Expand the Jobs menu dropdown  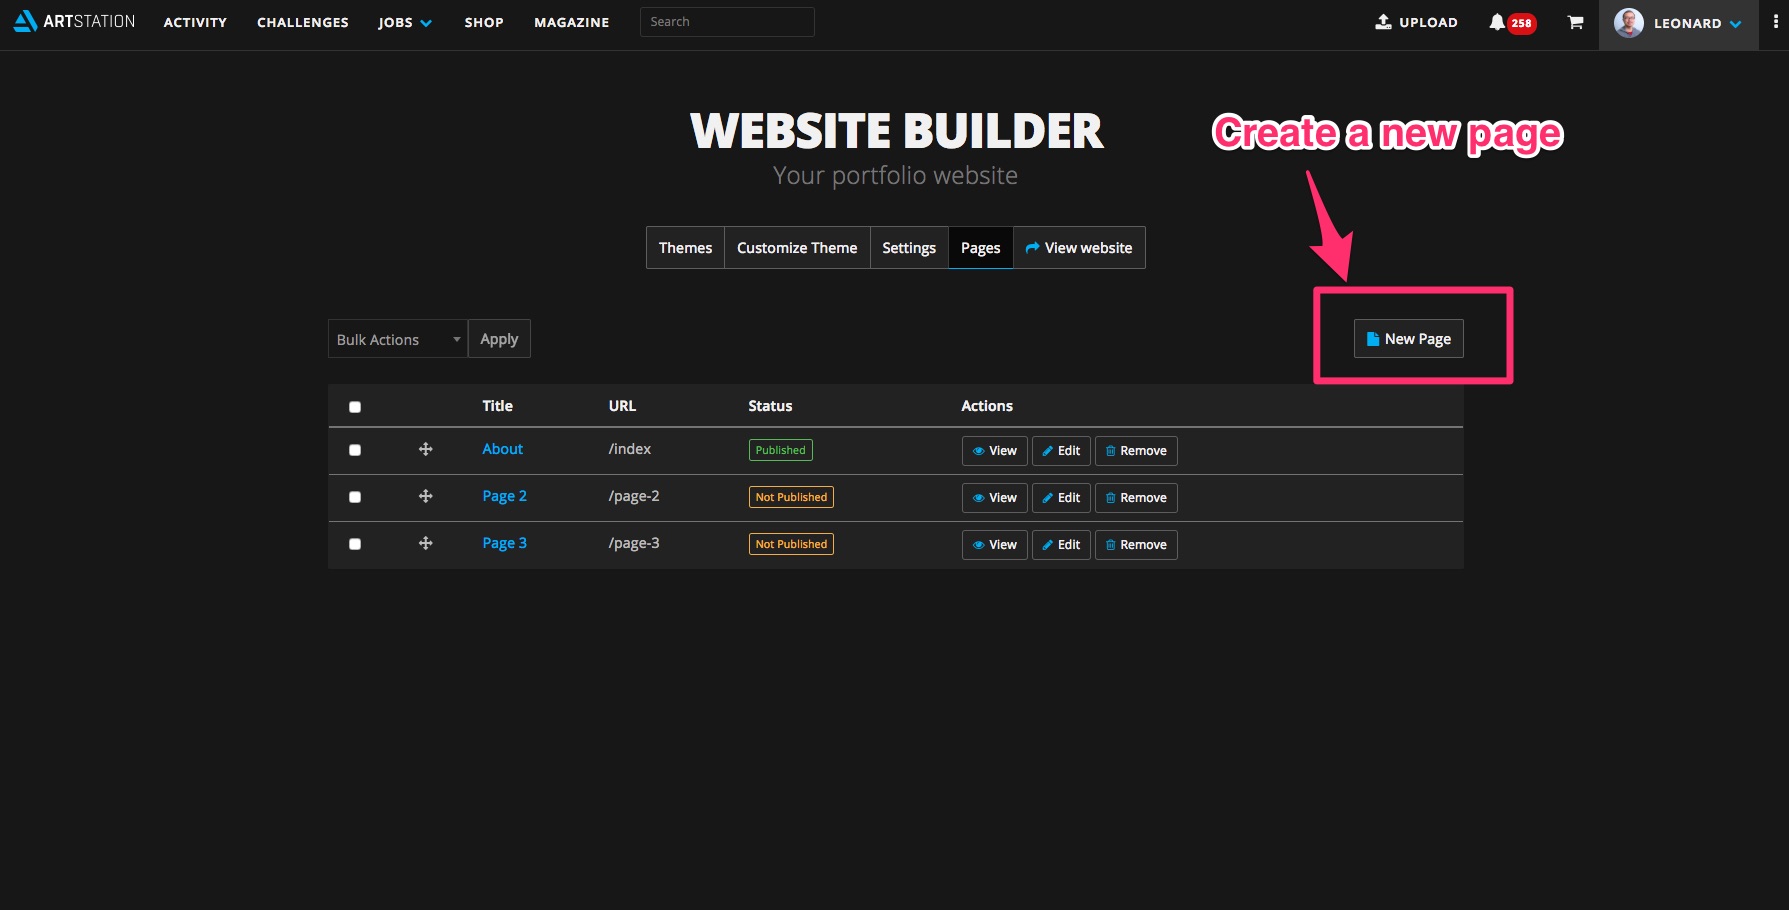coord(404,22)
